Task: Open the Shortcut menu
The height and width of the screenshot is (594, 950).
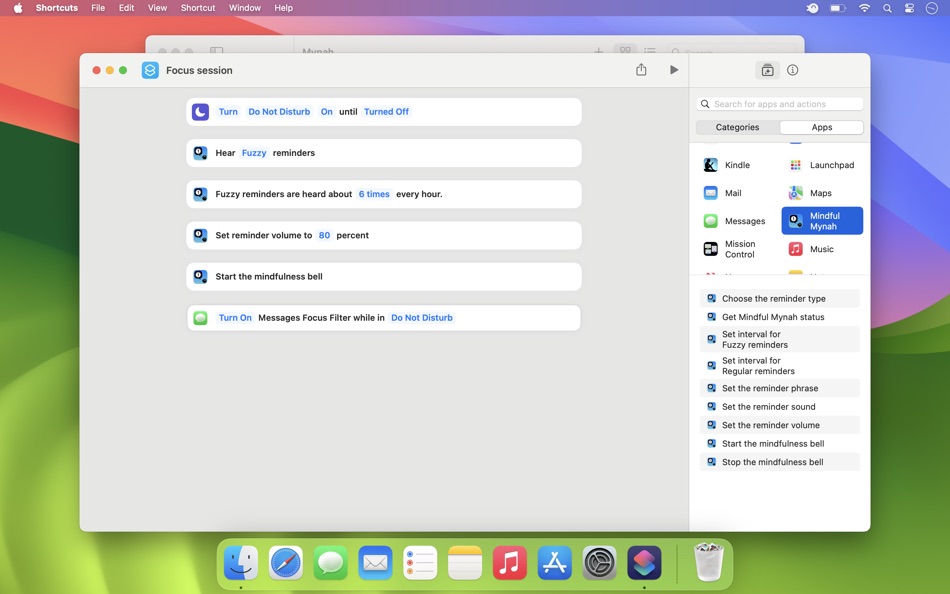Action: [x=198, y=8]
